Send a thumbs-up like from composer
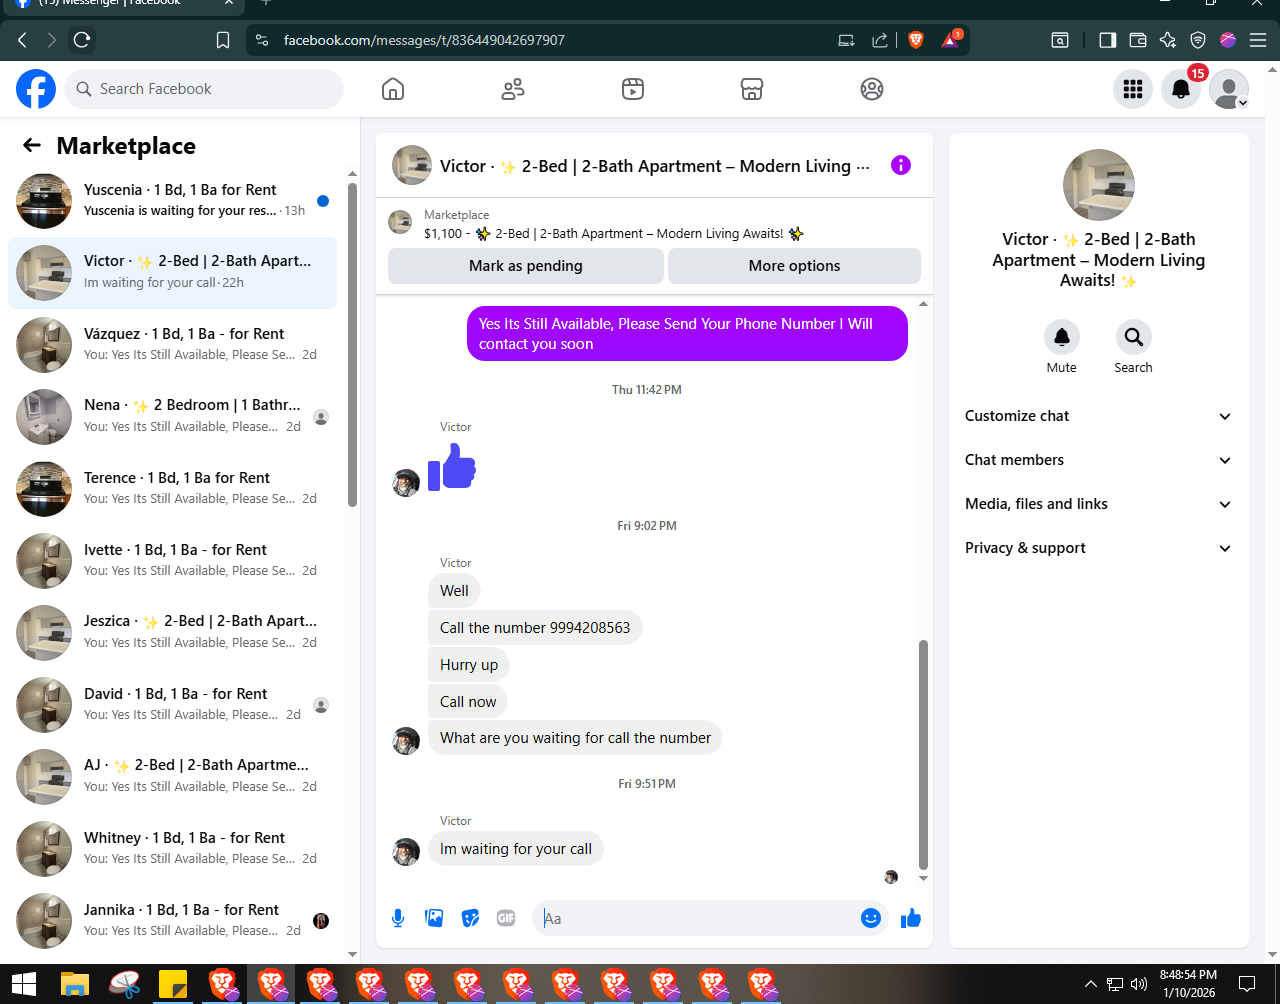The height and width of the screenshot is (1004, 1280). 911,918
